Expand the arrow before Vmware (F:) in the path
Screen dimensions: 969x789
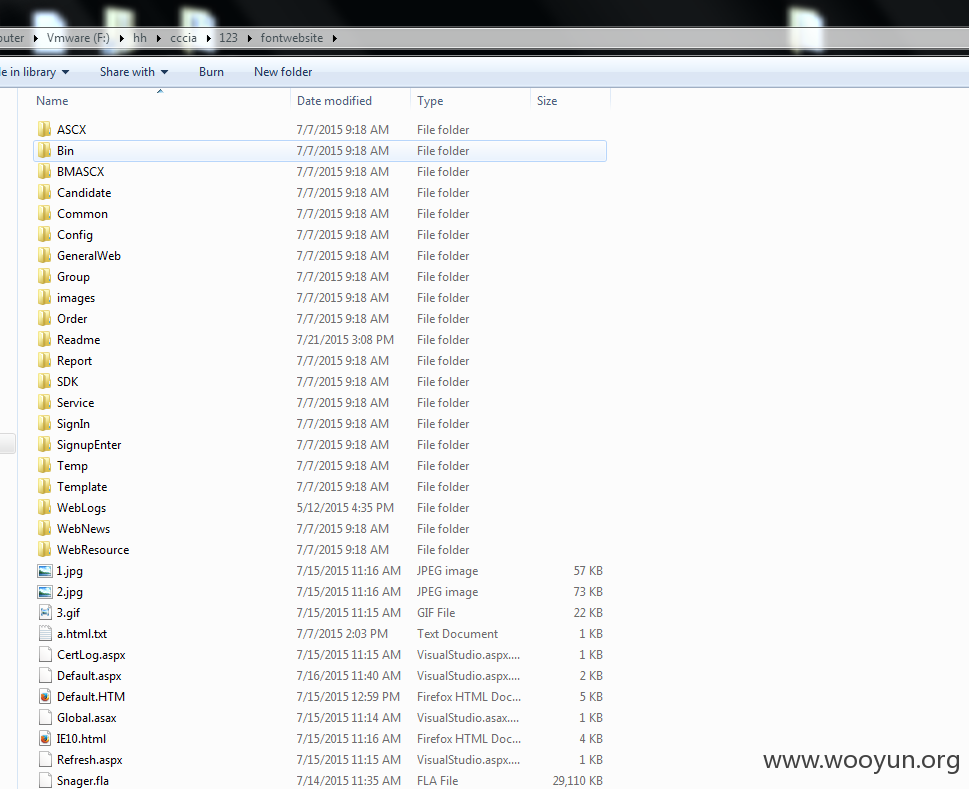click(x=36, y=38)
